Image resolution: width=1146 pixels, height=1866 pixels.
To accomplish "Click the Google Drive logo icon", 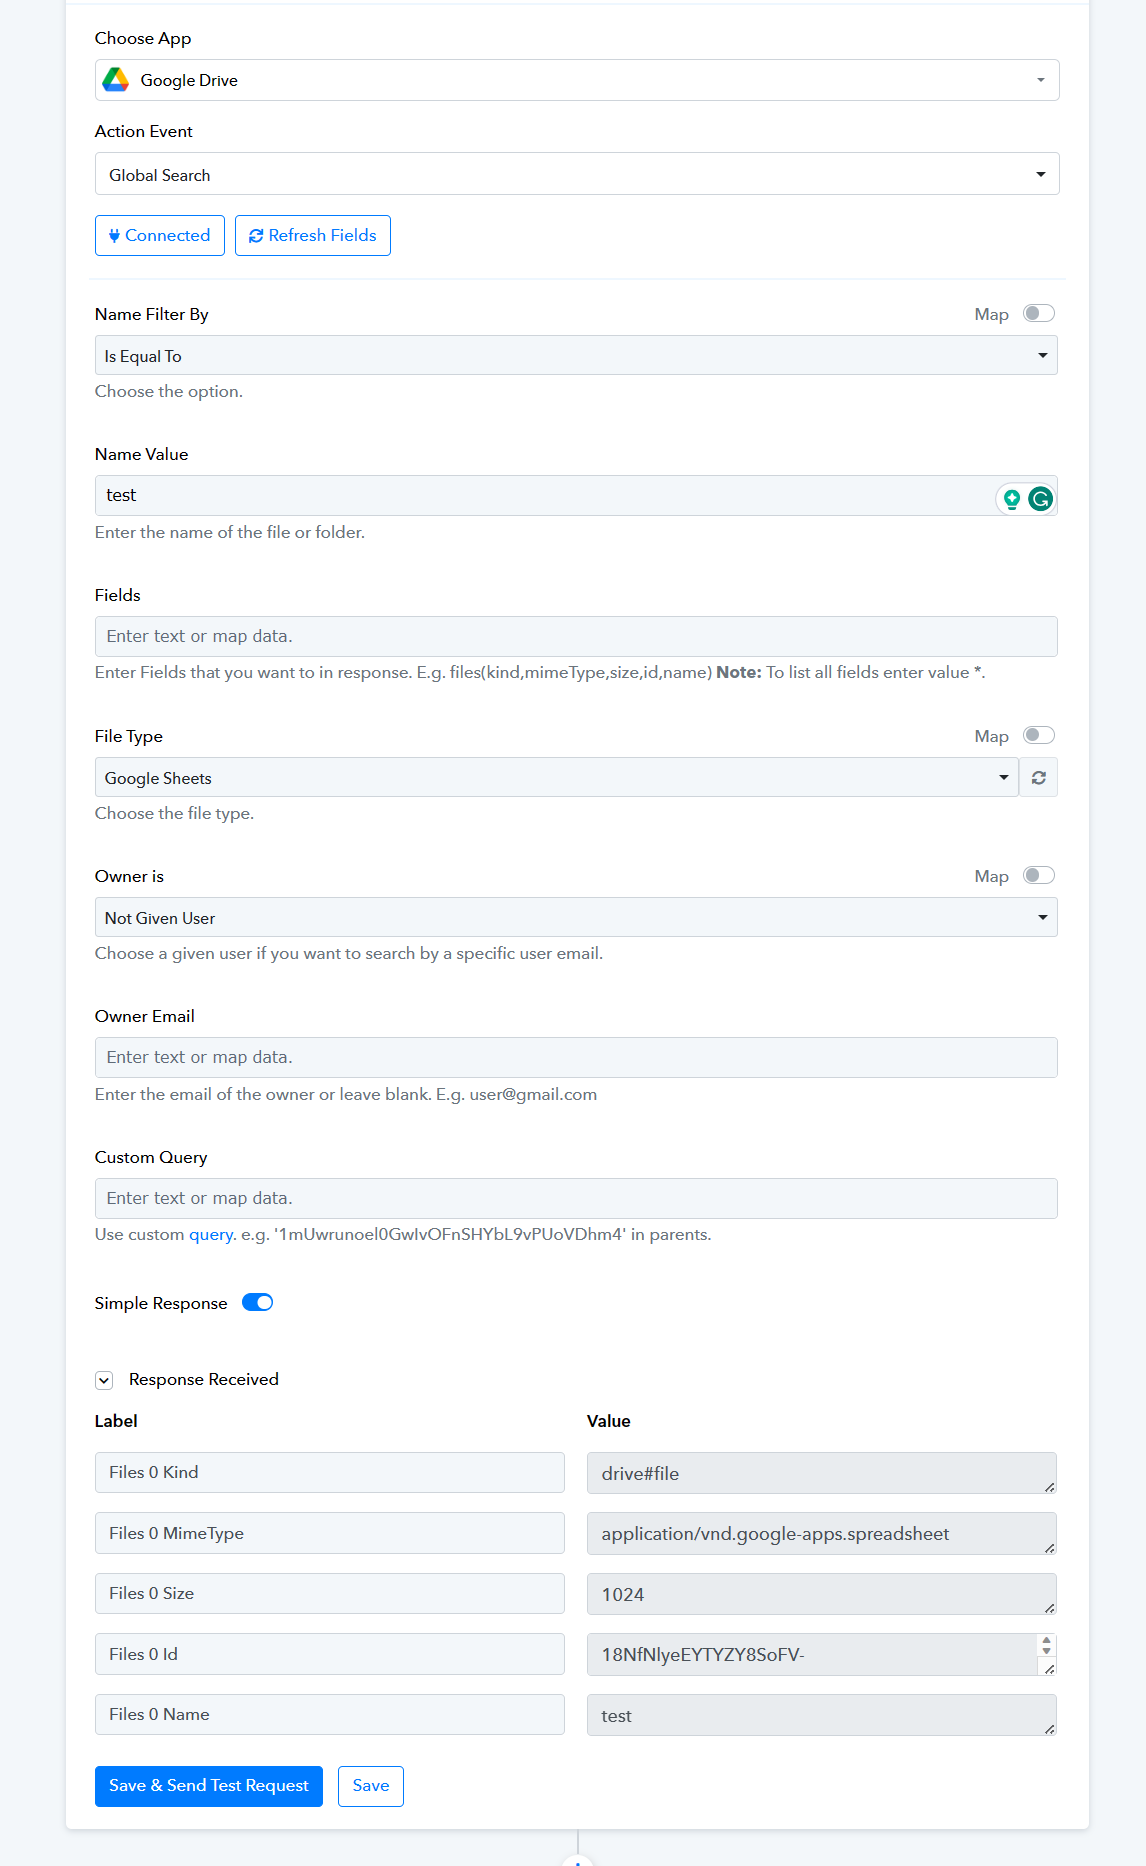I will tap(116, 80).
